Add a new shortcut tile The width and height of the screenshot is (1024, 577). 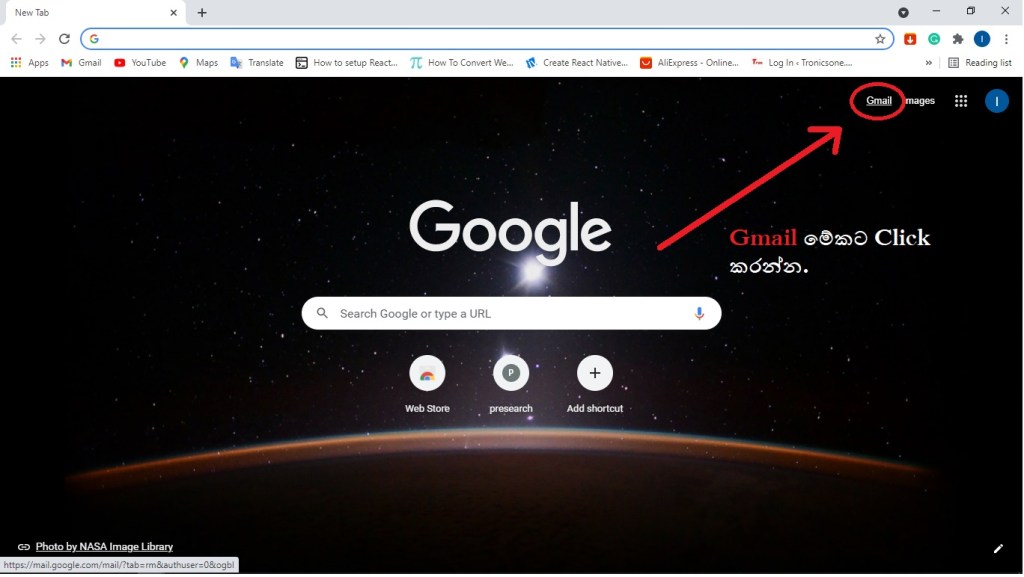[594, 385]
